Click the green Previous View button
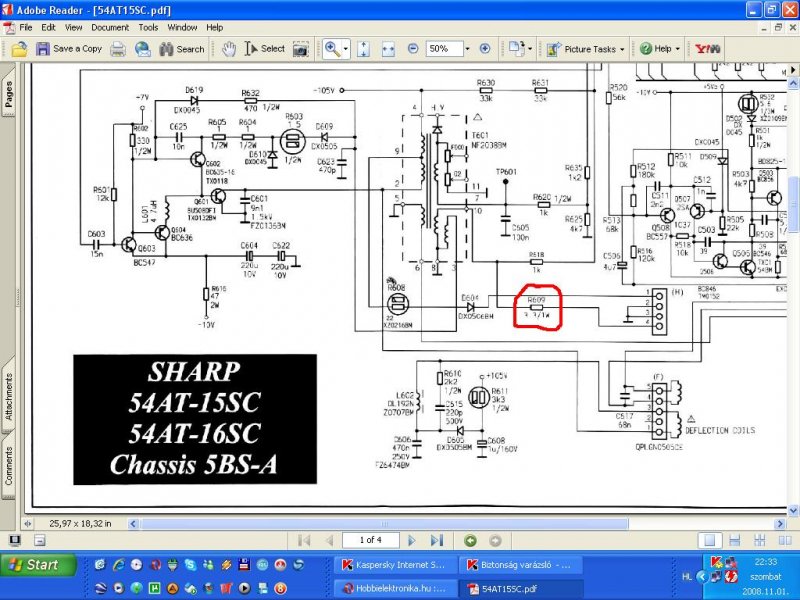The width and height of the screenshot is (800, 600). coord(470,540)
